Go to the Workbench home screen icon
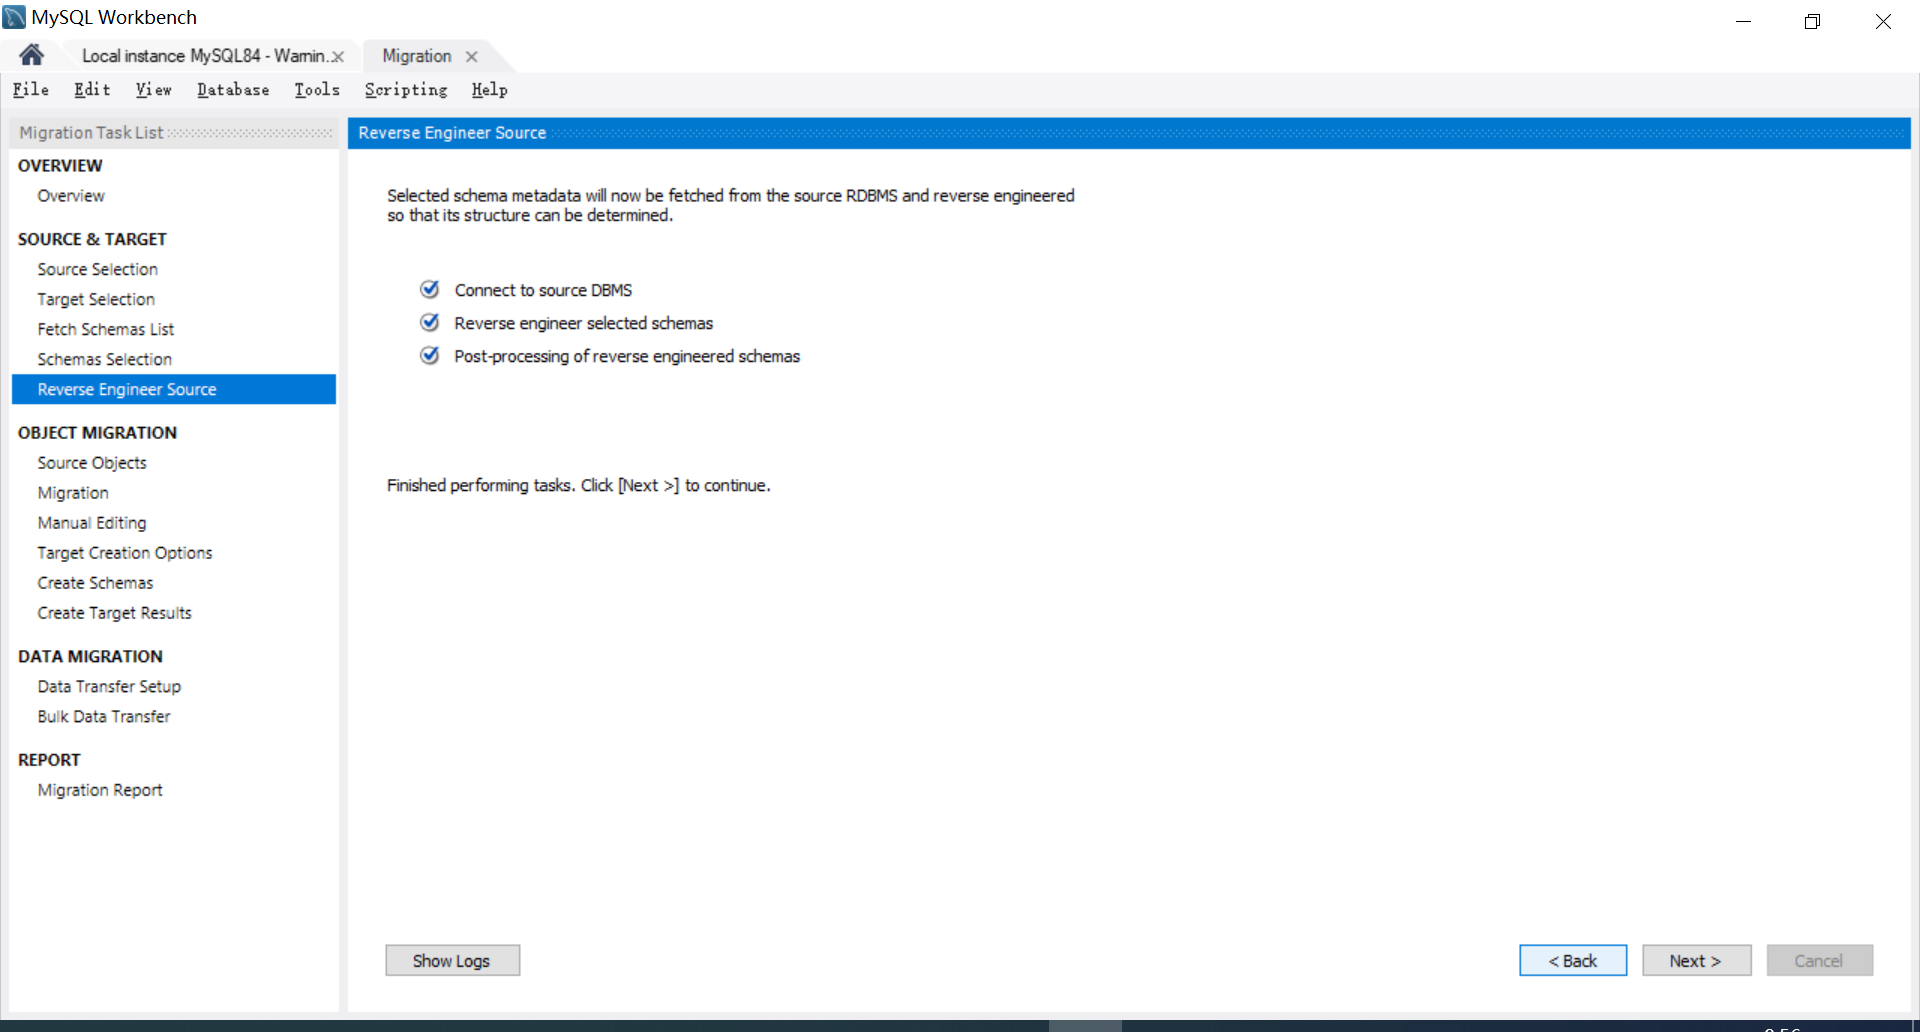Screen dimensions: 1920x1032 (x=31, y=55)
